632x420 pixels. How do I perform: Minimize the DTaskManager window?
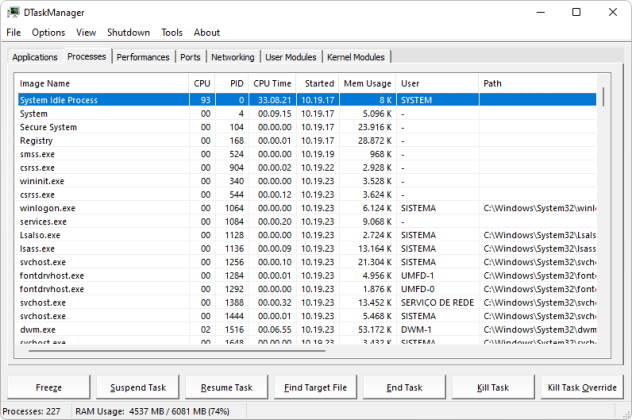tap(541, 12)
